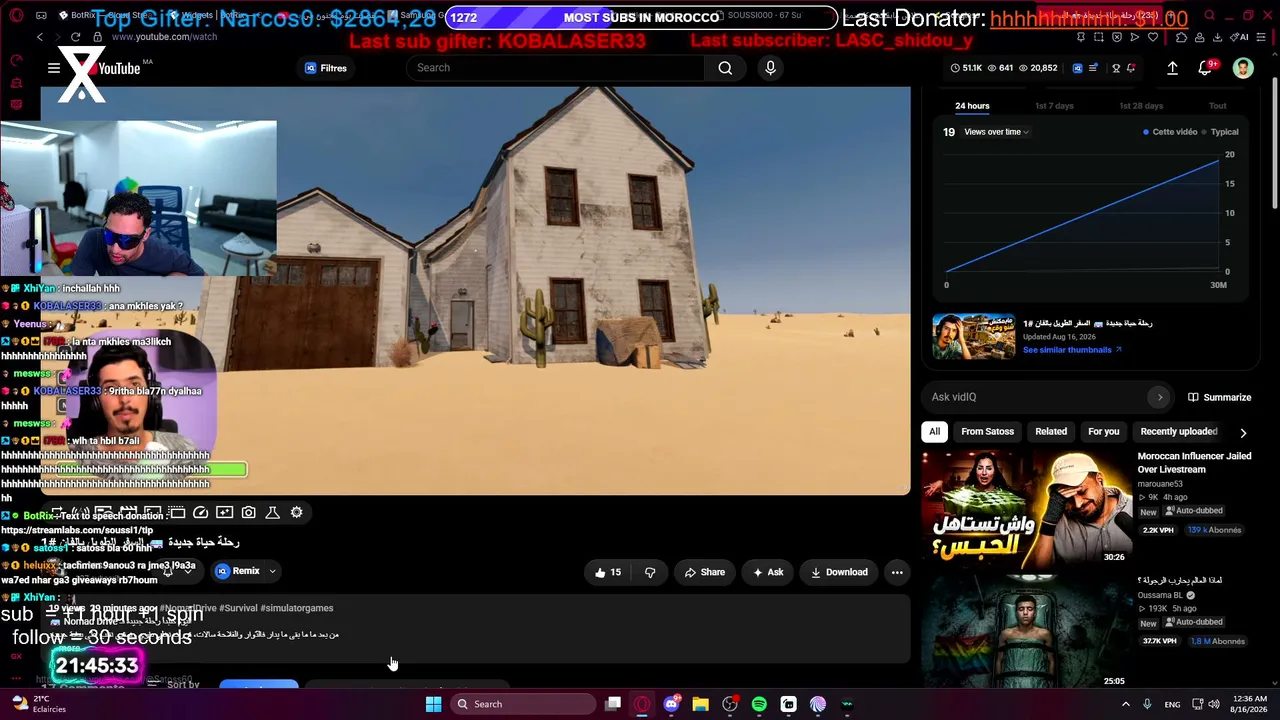Click the heart bookmark icon in address bar
Image resolution: width=1280 pixels, height=720 pixels.
click(x=1151, y=37)
